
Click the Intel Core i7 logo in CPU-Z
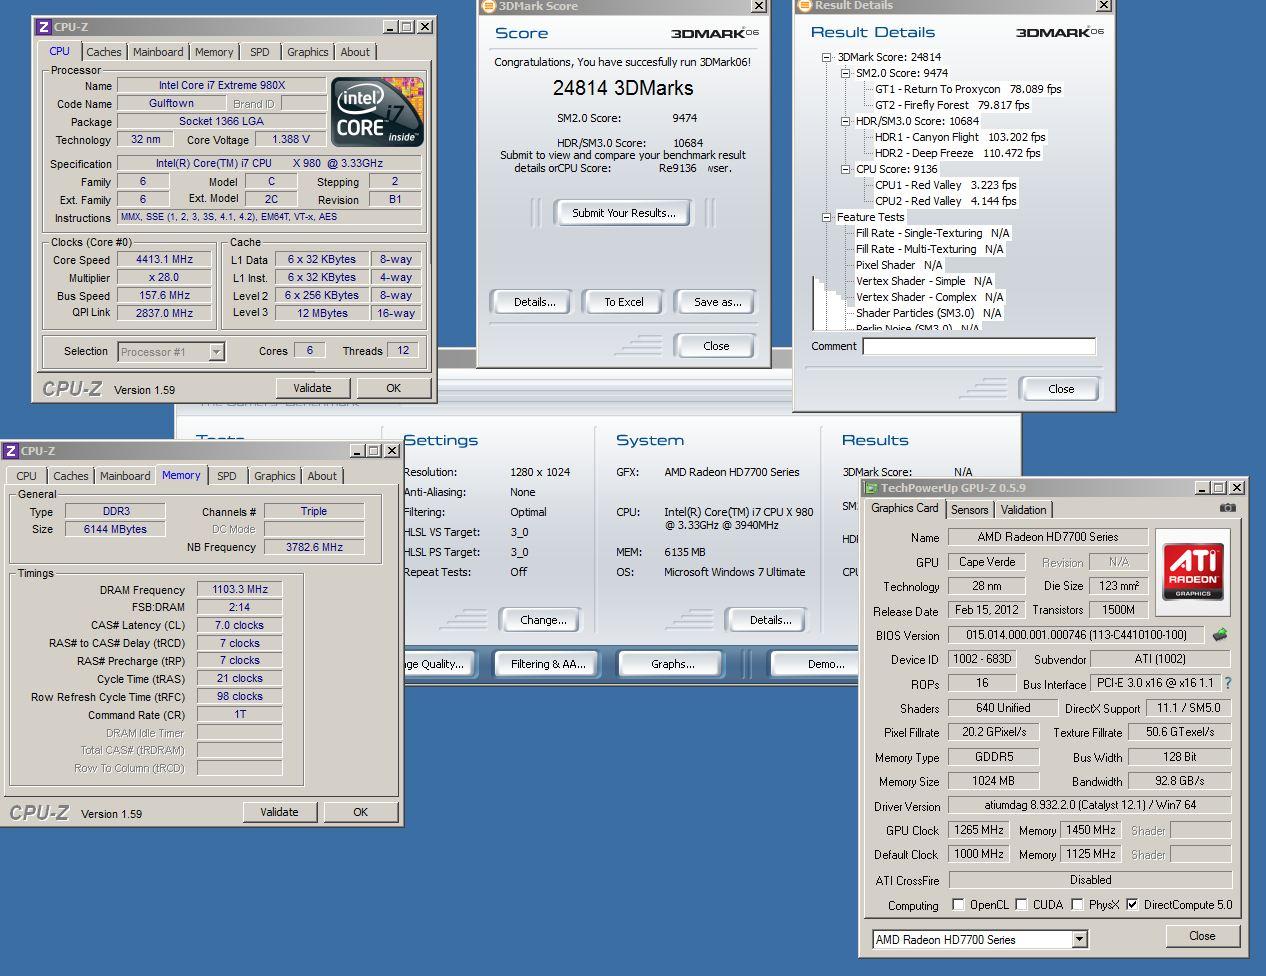click(377, 112)
